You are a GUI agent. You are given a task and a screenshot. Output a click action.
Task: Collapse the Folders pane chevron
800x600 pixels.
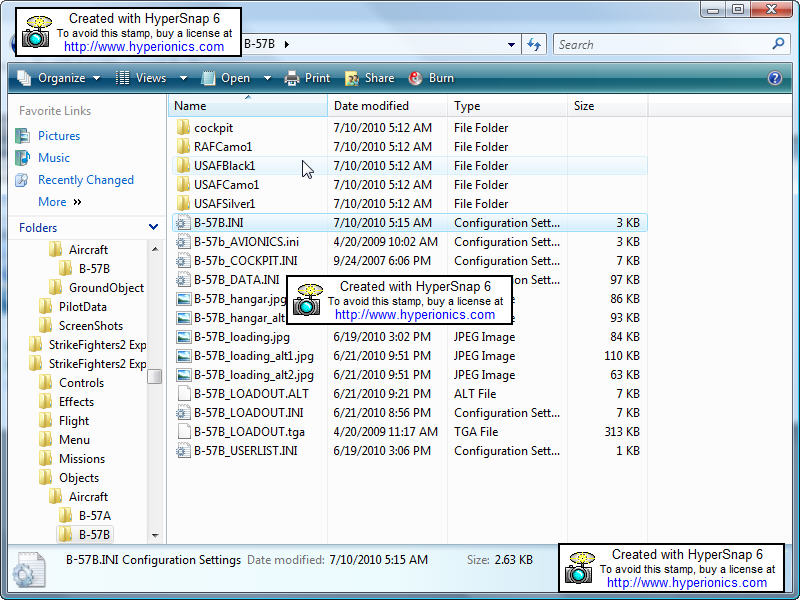point(153,227)
